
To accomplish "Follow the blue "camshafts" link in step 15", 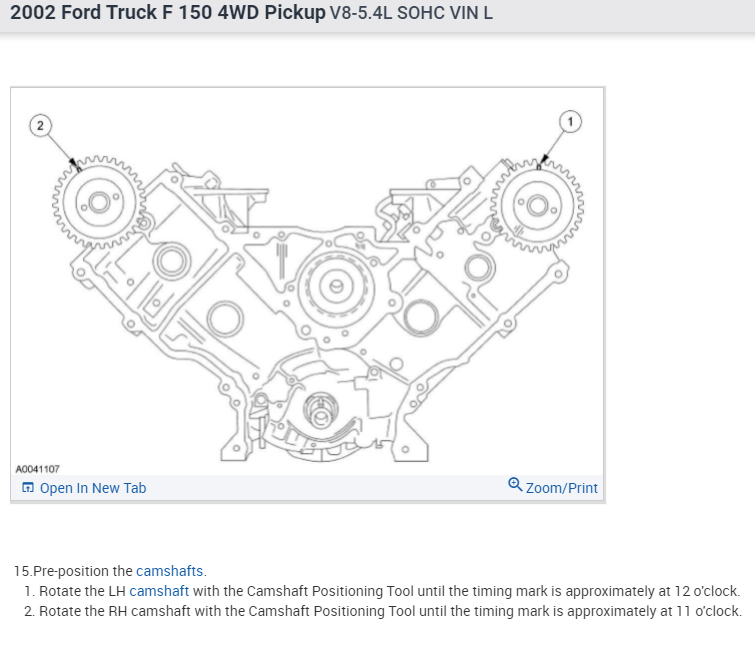I will pyautogui.click(x=170, y=571).
